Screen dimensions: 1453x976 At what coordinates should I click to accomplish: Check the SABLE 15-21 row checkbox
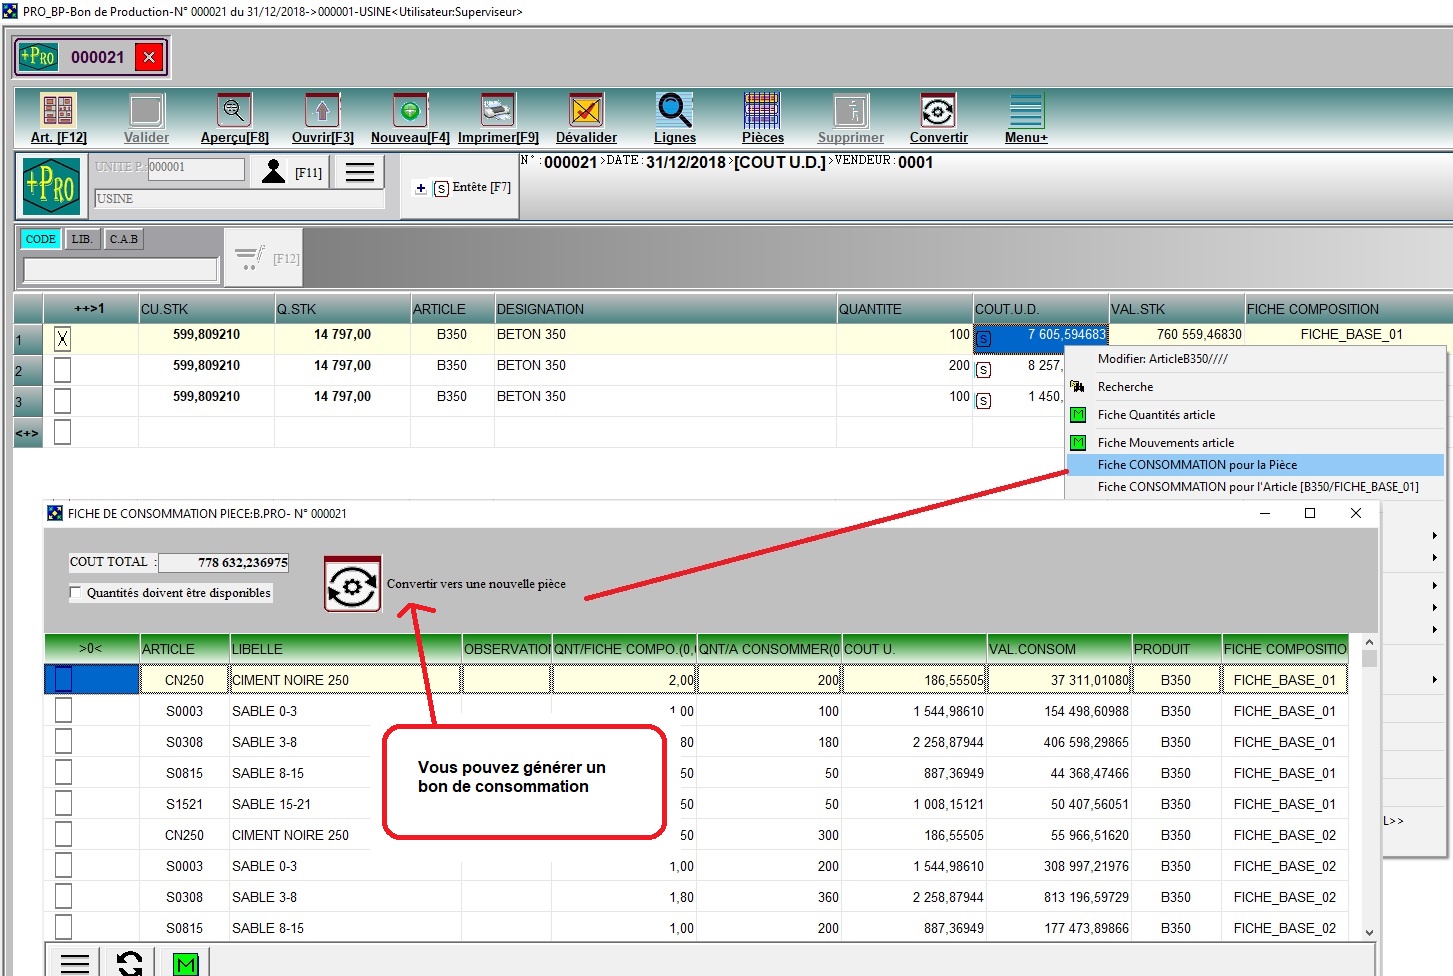63,804
